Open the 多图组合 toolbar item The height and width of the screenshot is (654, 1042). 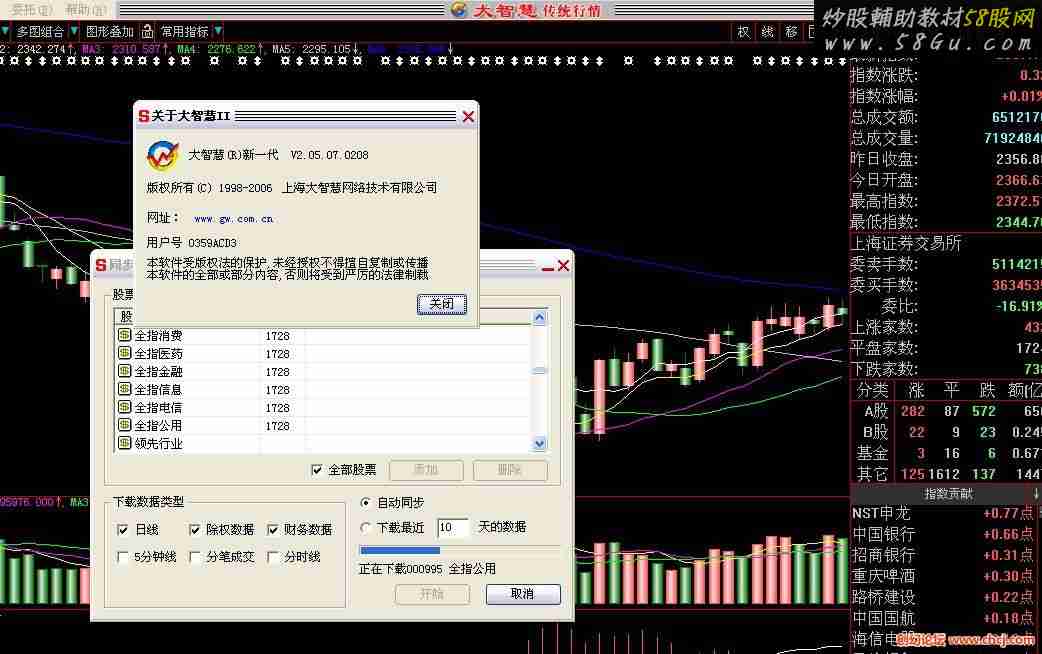[x=39, y=31]
